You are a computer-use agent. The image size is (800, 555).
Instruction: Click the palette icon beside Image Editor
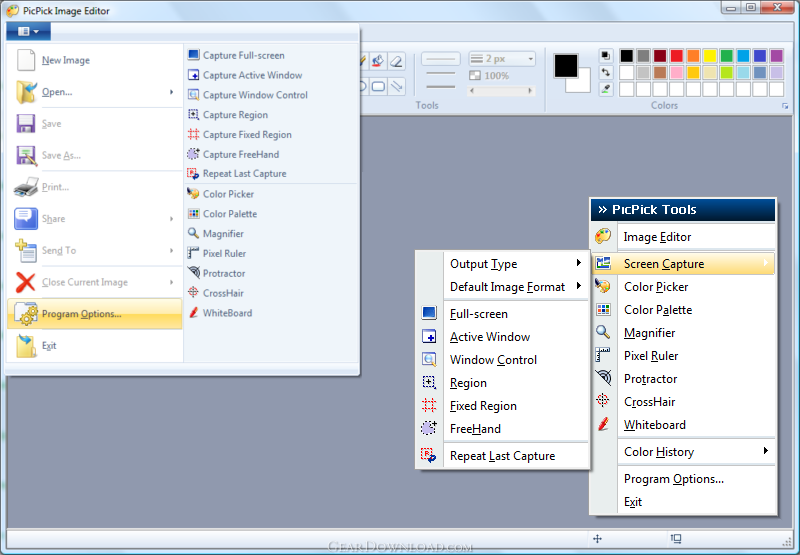point(603,236)
